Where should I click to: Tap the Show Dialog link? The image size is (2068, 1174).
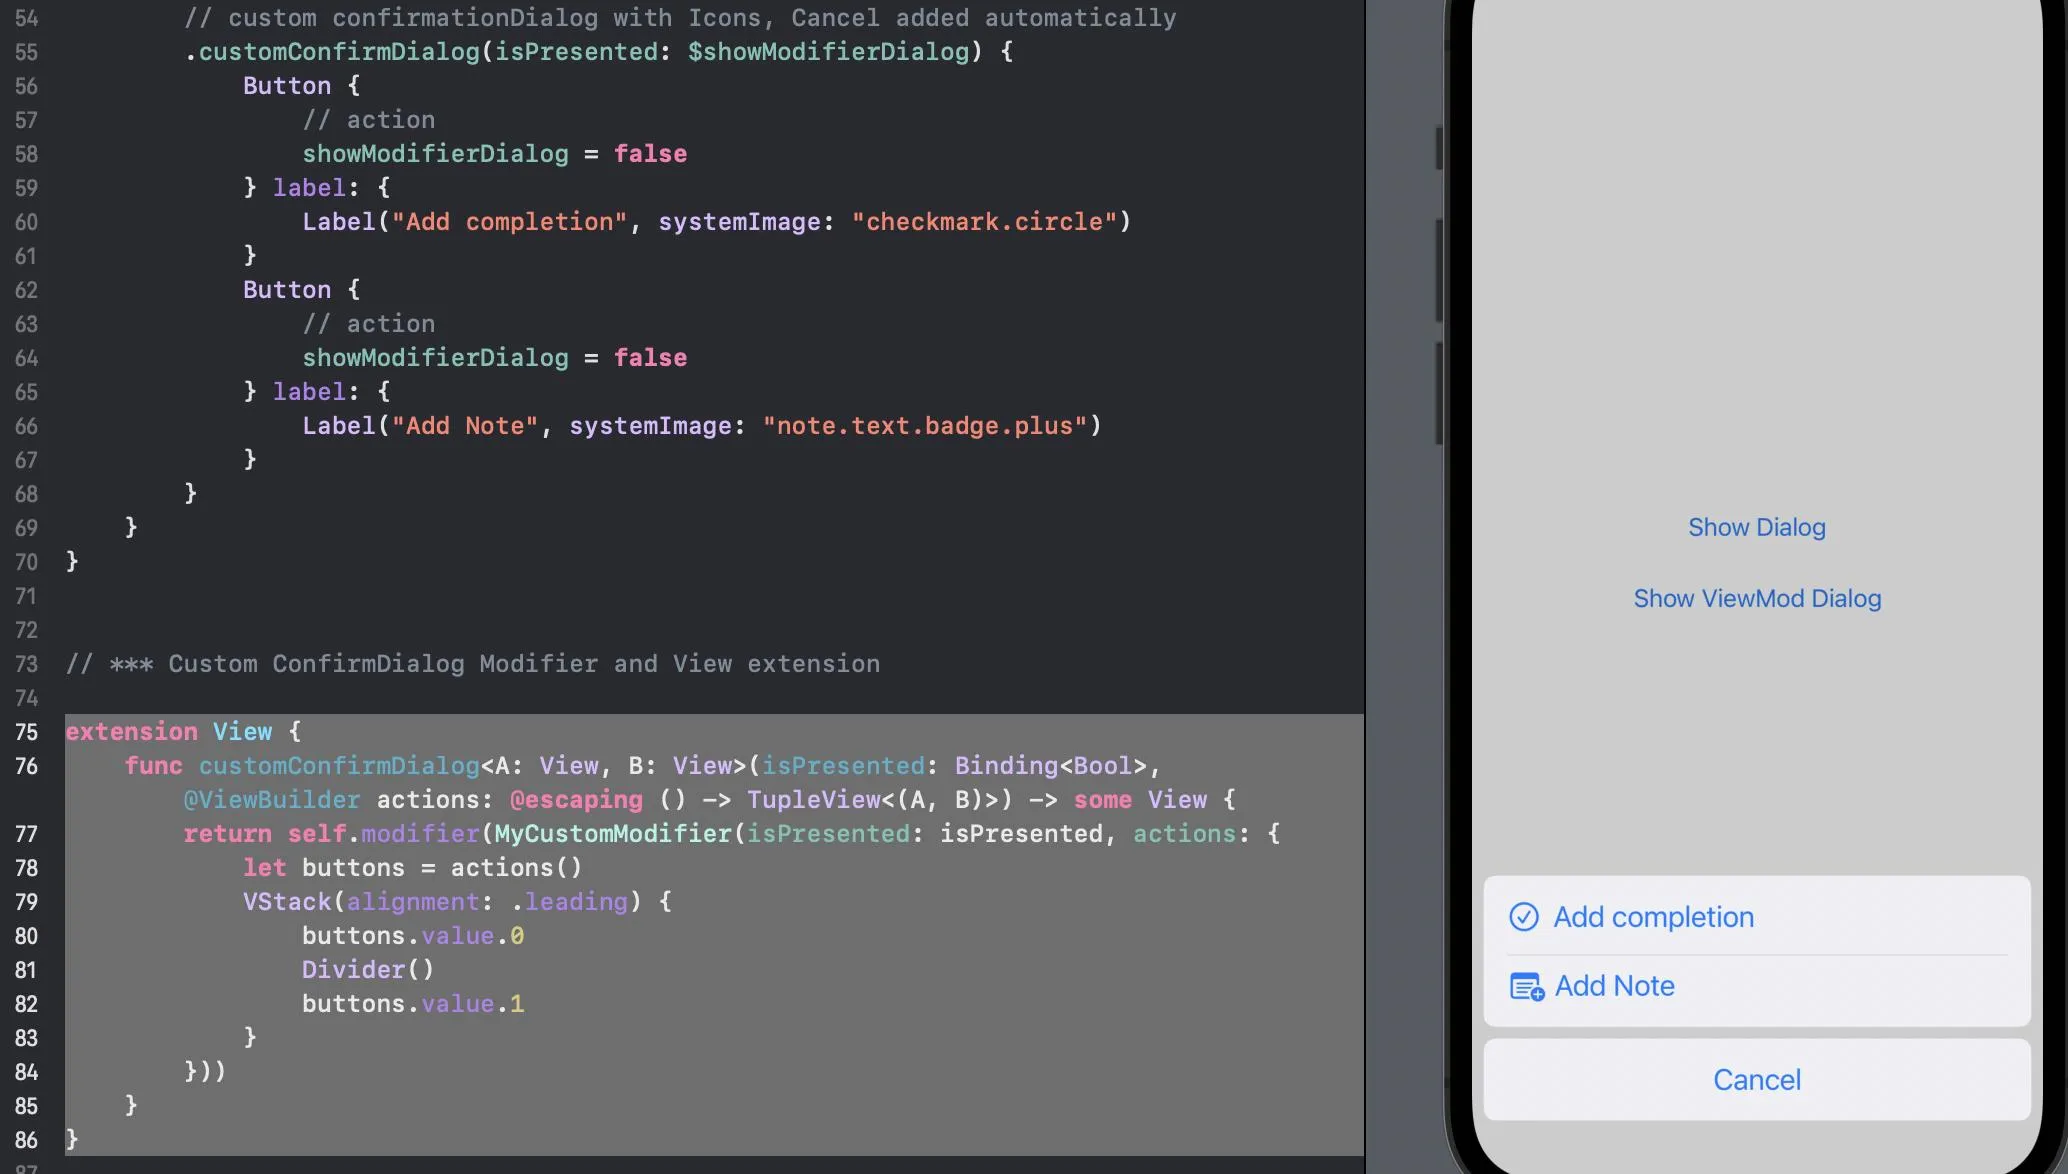[x=1756, y=527]
